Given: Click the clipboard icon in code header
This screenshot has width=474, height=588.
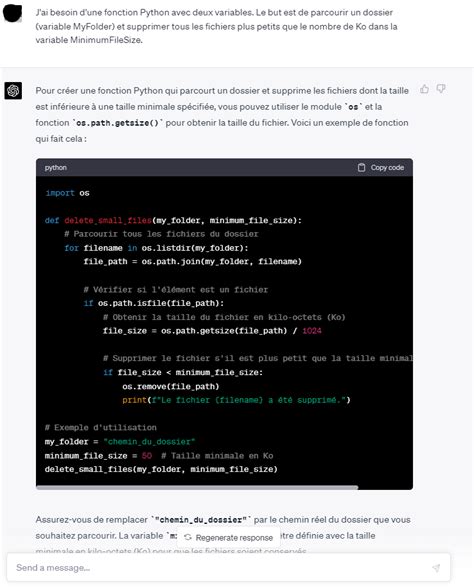Looking at the screenshot, I should 361,168.
